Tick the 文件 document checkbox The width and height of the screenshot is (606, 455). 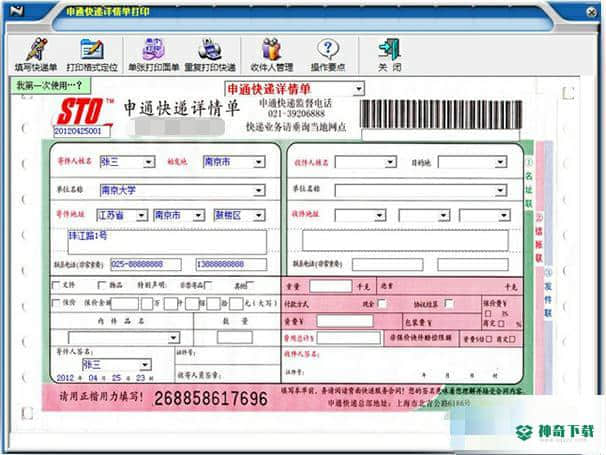point(56,285)
